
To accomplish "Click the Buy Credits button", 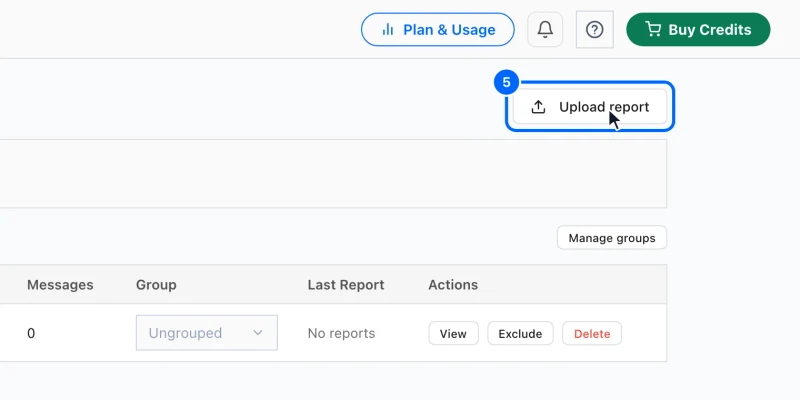I will (698, 30).
